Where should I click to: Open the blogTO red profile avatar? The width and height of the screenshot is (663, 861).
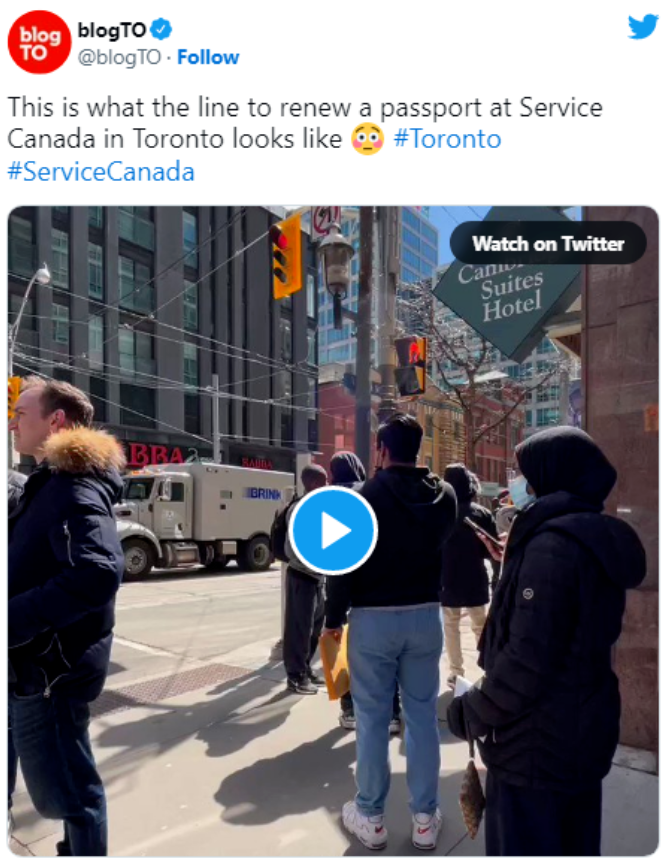[39, 42]
